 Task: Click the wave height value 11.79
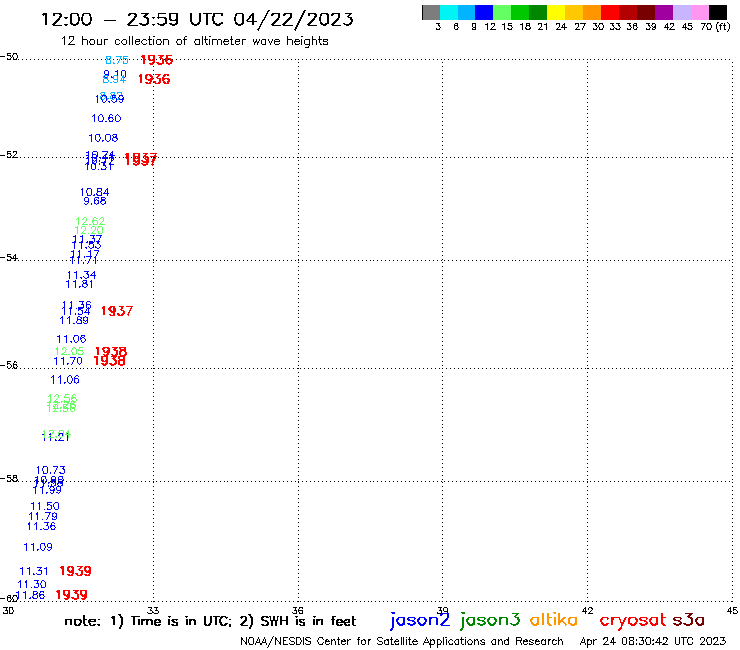click(43, 516)
